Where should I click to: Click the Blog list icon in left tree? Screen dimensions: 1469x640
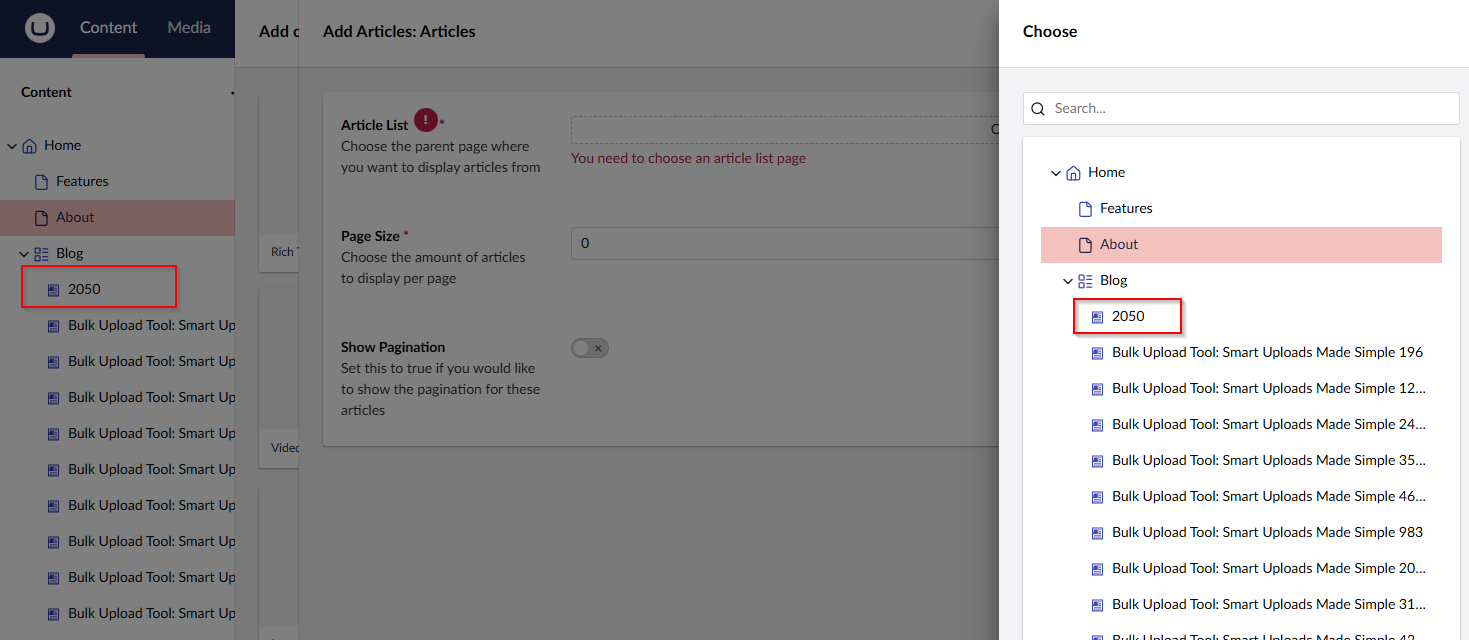(41, 254)
